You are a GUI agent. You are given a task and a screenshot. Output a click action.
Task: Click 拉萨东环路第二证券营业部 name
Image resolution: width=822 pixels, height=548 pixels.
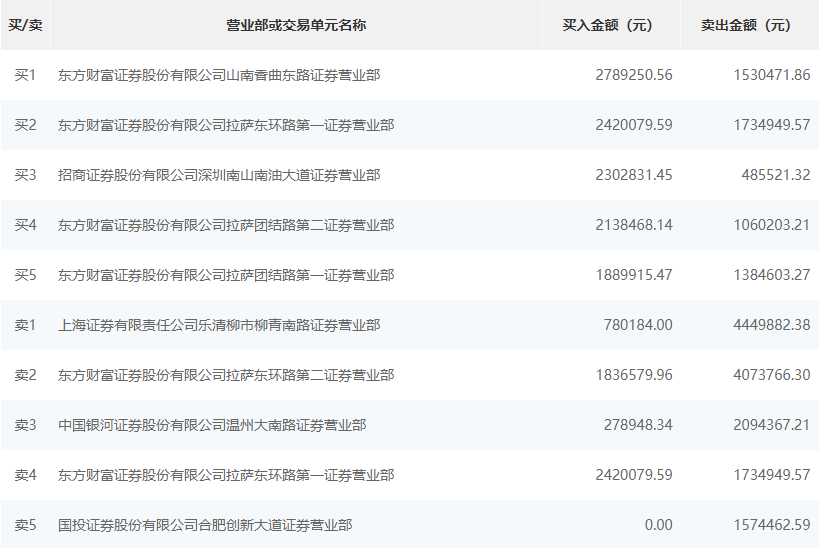226,375
